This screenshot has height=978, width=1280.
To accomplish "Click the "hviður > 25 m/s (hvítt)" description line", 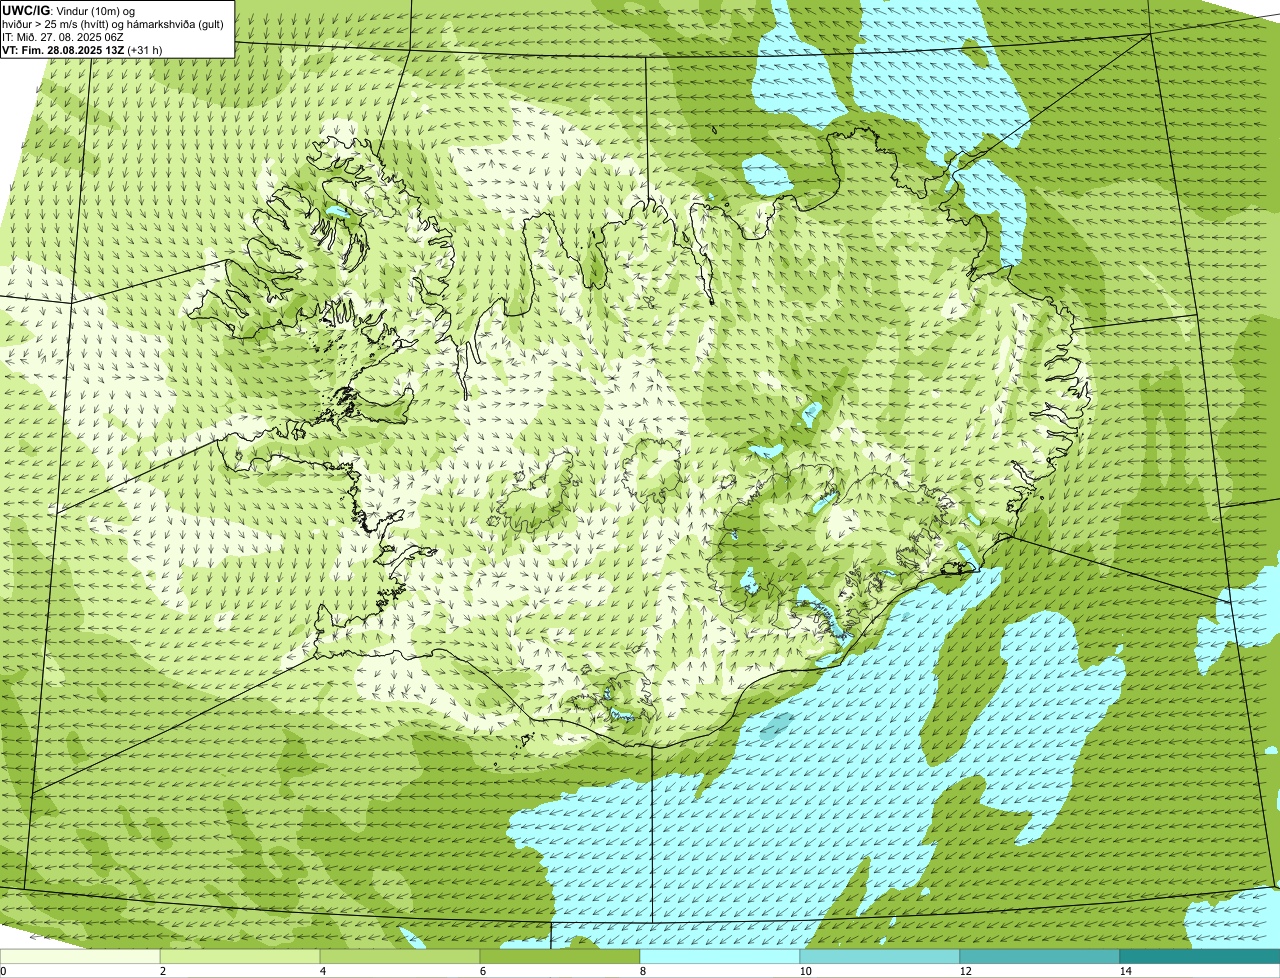I will [113, 24].
